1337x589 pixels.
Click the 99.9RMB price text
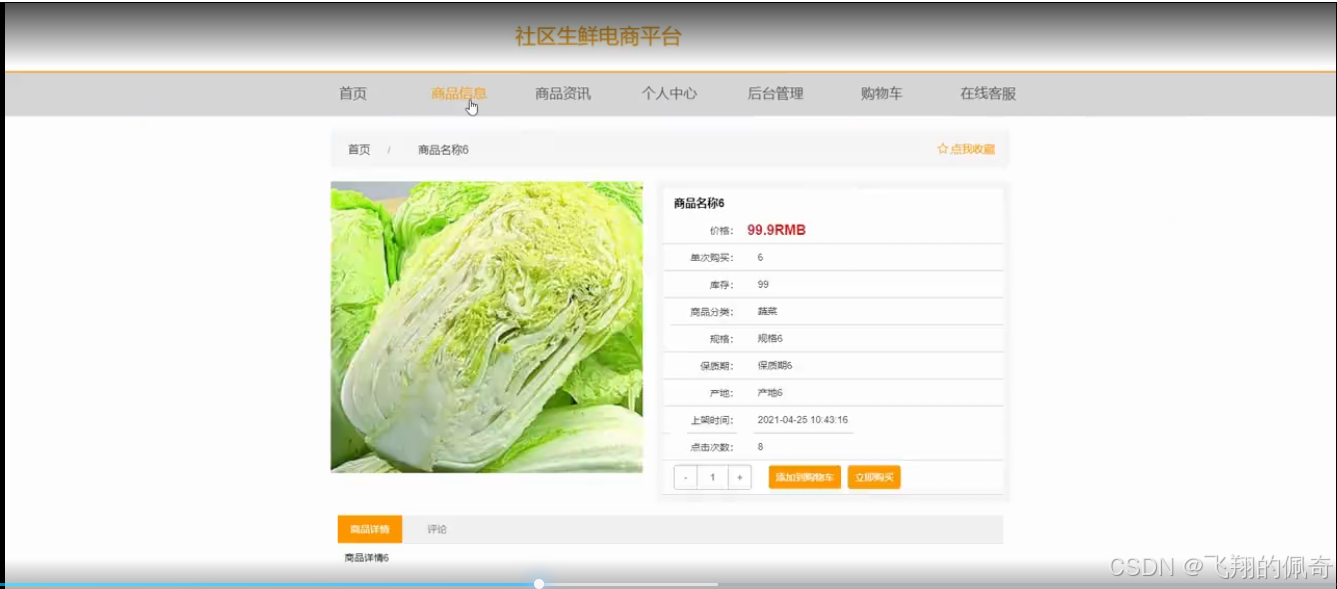point(776,230)
